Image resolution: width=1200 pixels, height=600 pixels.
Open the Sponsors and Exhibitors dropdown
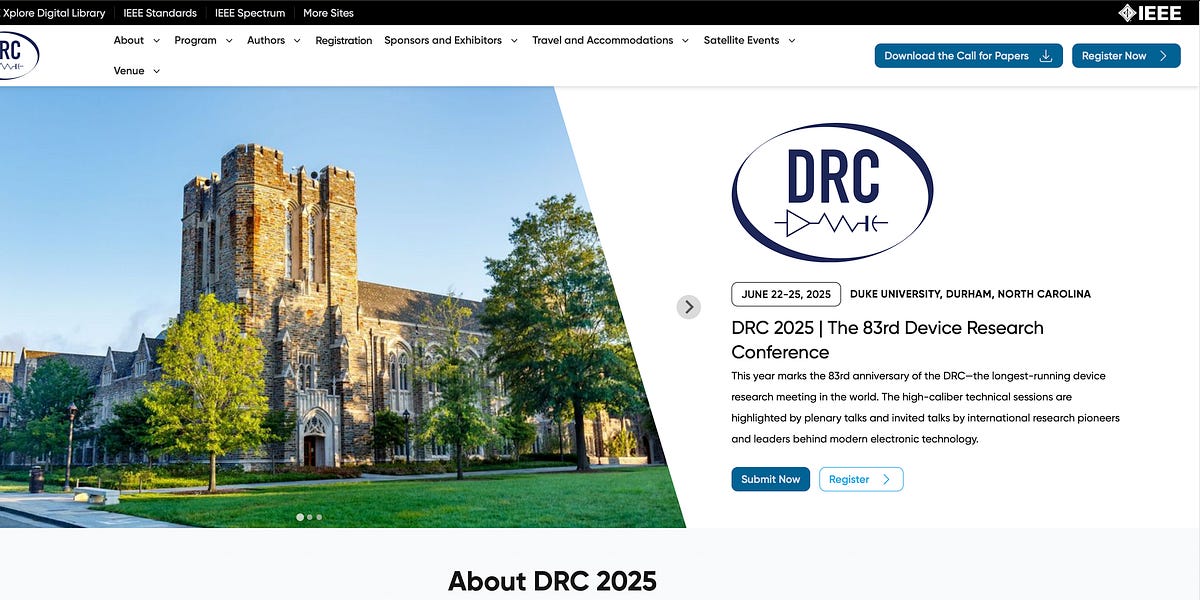click(442, 40)
